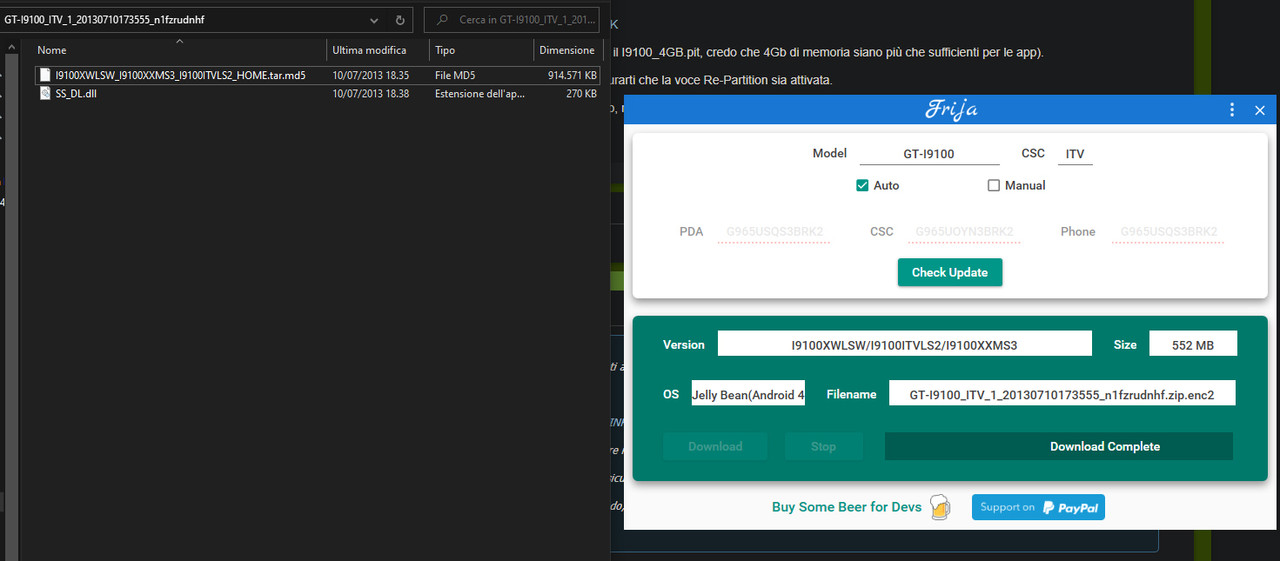Click the Download button in Frija
The width and height of the screenshot is (1280, 561).
(715, 446)
